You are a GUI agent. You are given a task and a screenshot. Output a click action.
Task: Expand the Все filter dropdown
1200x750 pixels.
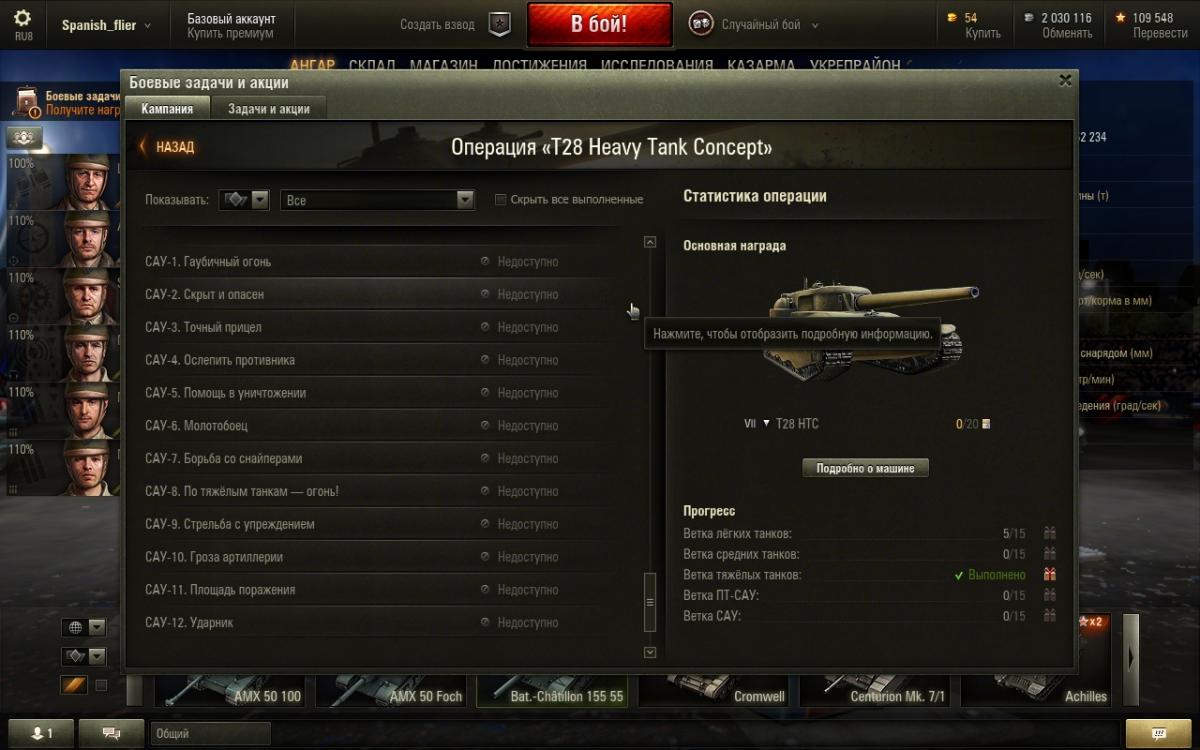pos(377,200)
